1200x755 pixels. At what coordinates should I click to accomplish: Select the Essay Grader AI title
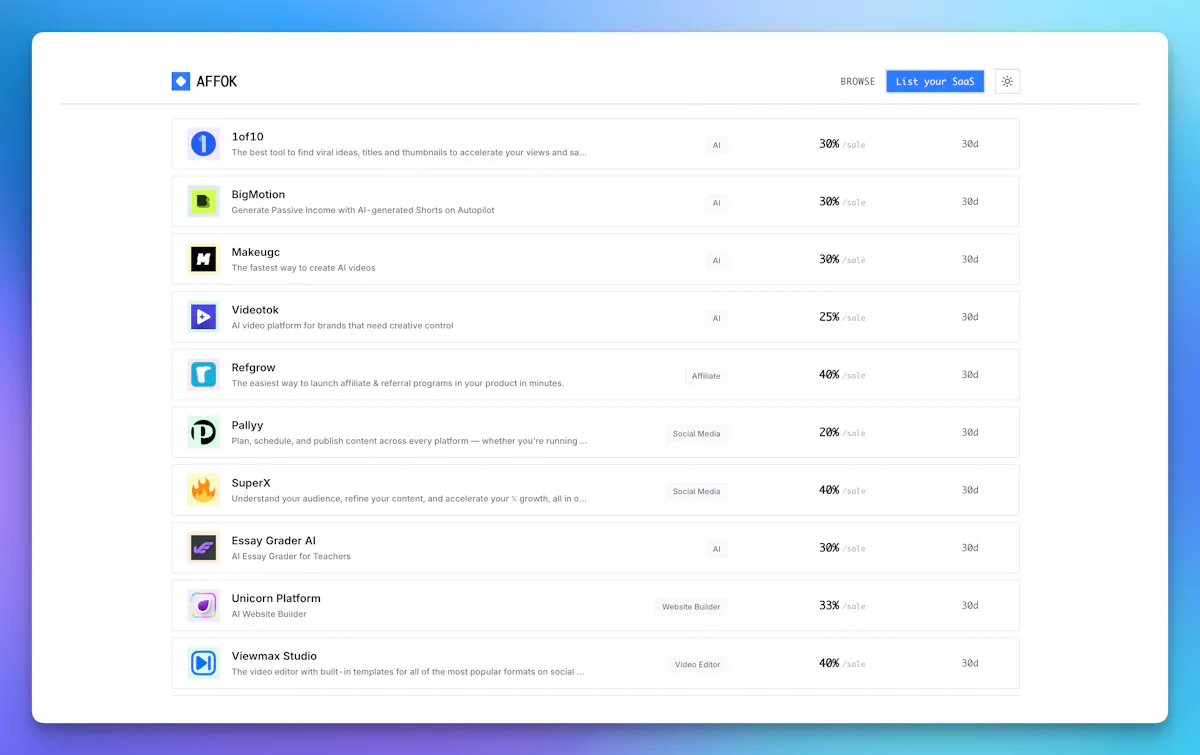[x=274, y=541]
